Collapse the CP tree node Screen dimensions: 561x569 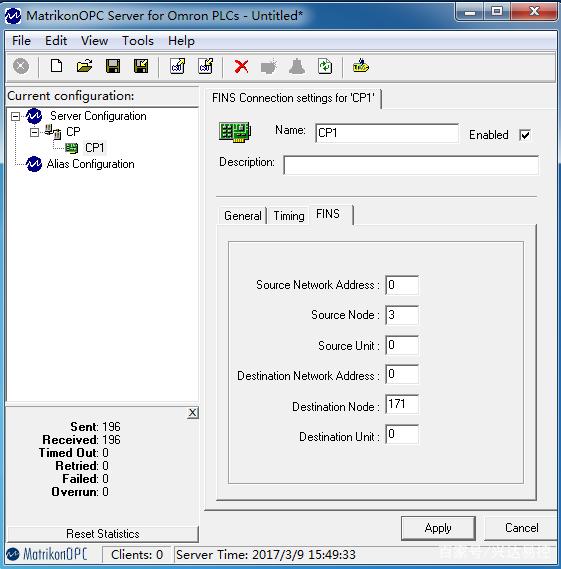pyautogui.click(x=34, y=132)
